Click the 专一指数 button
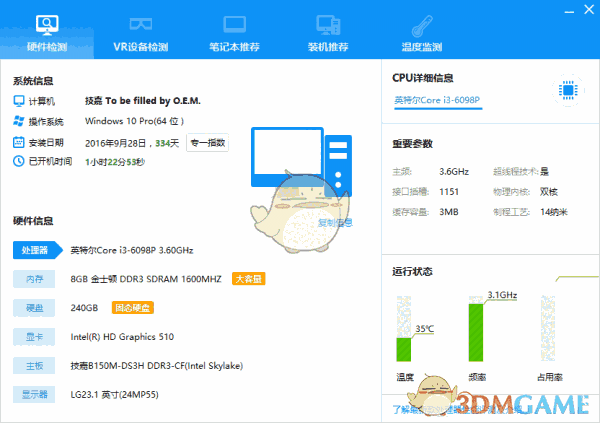This screenshot has width=600, height=423. click(207, 143)
